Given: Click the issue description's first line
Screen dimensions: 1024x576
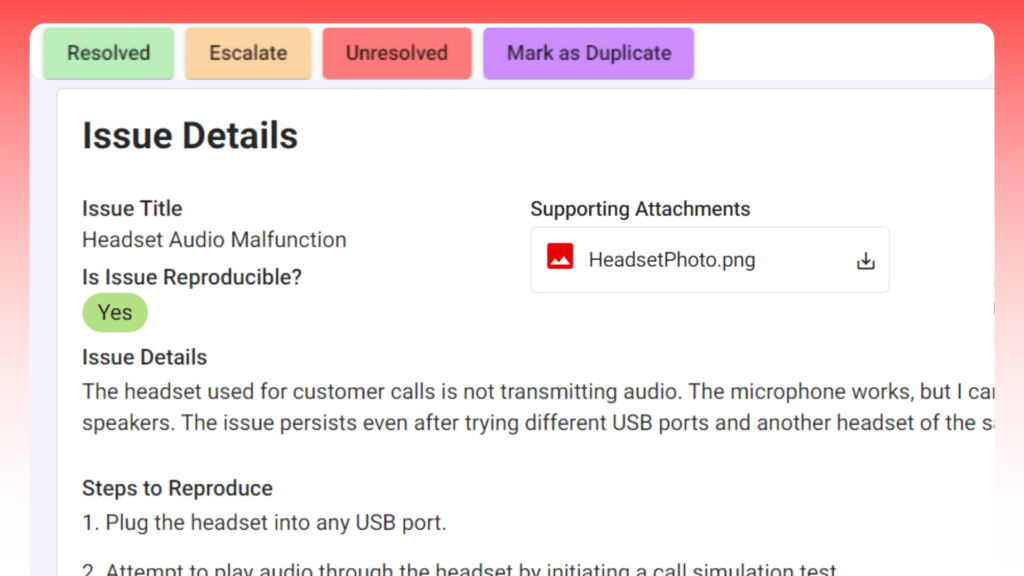Looking at the screenshot, I should (538, 391).
